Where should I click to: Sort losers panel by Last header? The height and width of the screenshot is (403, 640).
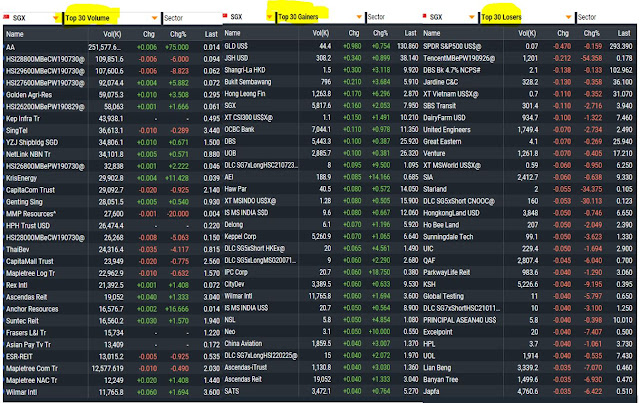point(624,33)
